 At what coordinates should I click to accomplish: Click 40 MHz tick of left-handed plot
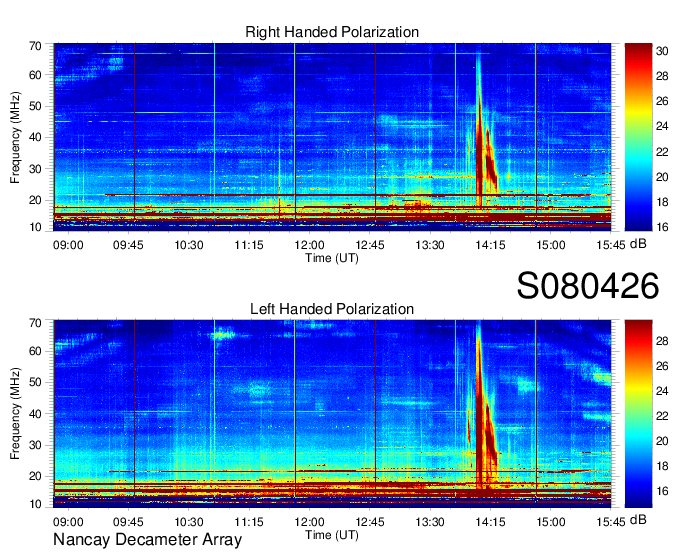pyautogui.click(x=36, y=414)
